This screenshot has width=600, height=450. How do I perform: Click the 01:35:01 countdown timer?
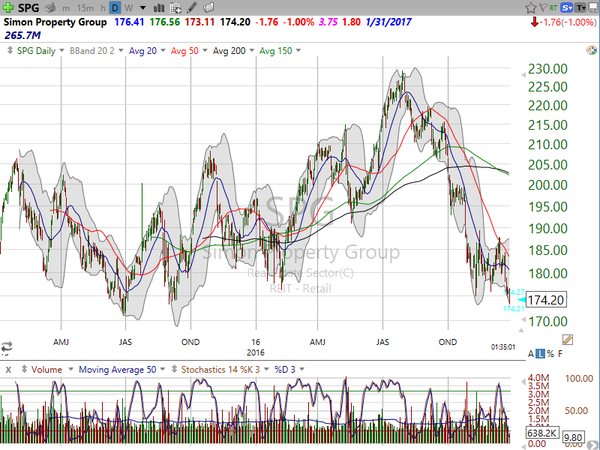pos(503,347)
